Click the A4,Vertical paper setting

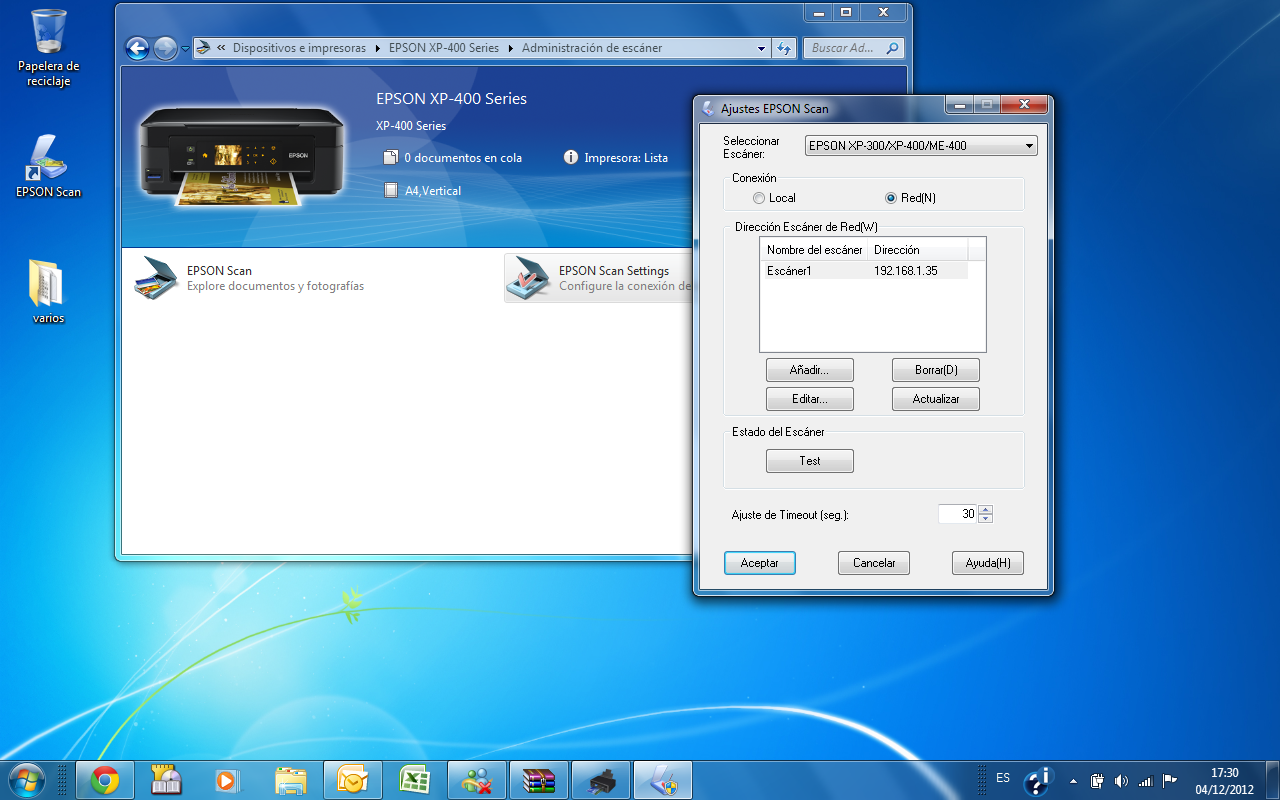(x=422, y=191)
